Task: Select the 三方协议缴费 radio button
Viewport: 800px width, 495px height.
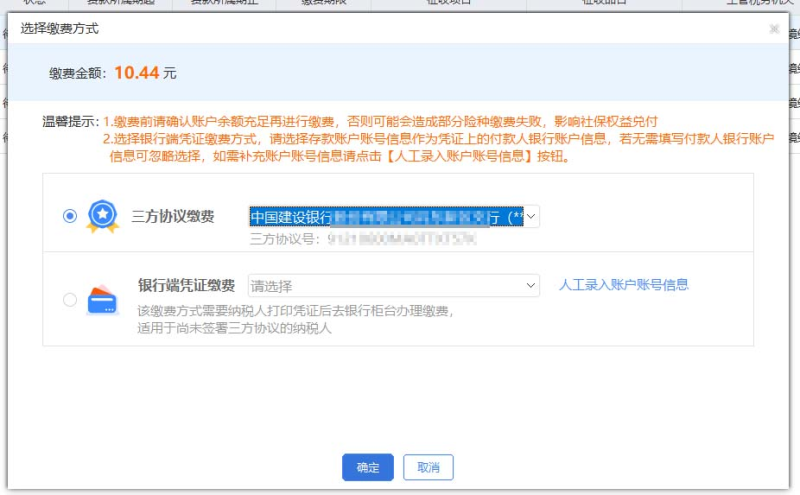Action: (69, 216)
